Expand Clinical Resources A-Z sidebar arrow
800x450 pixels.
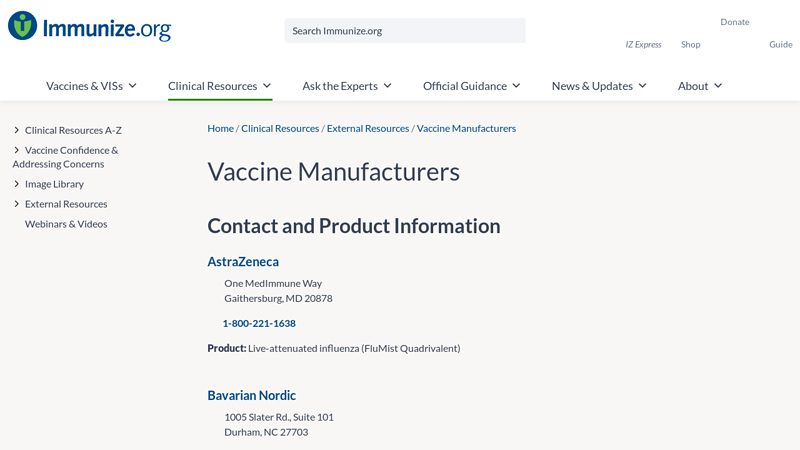point(16,130)
